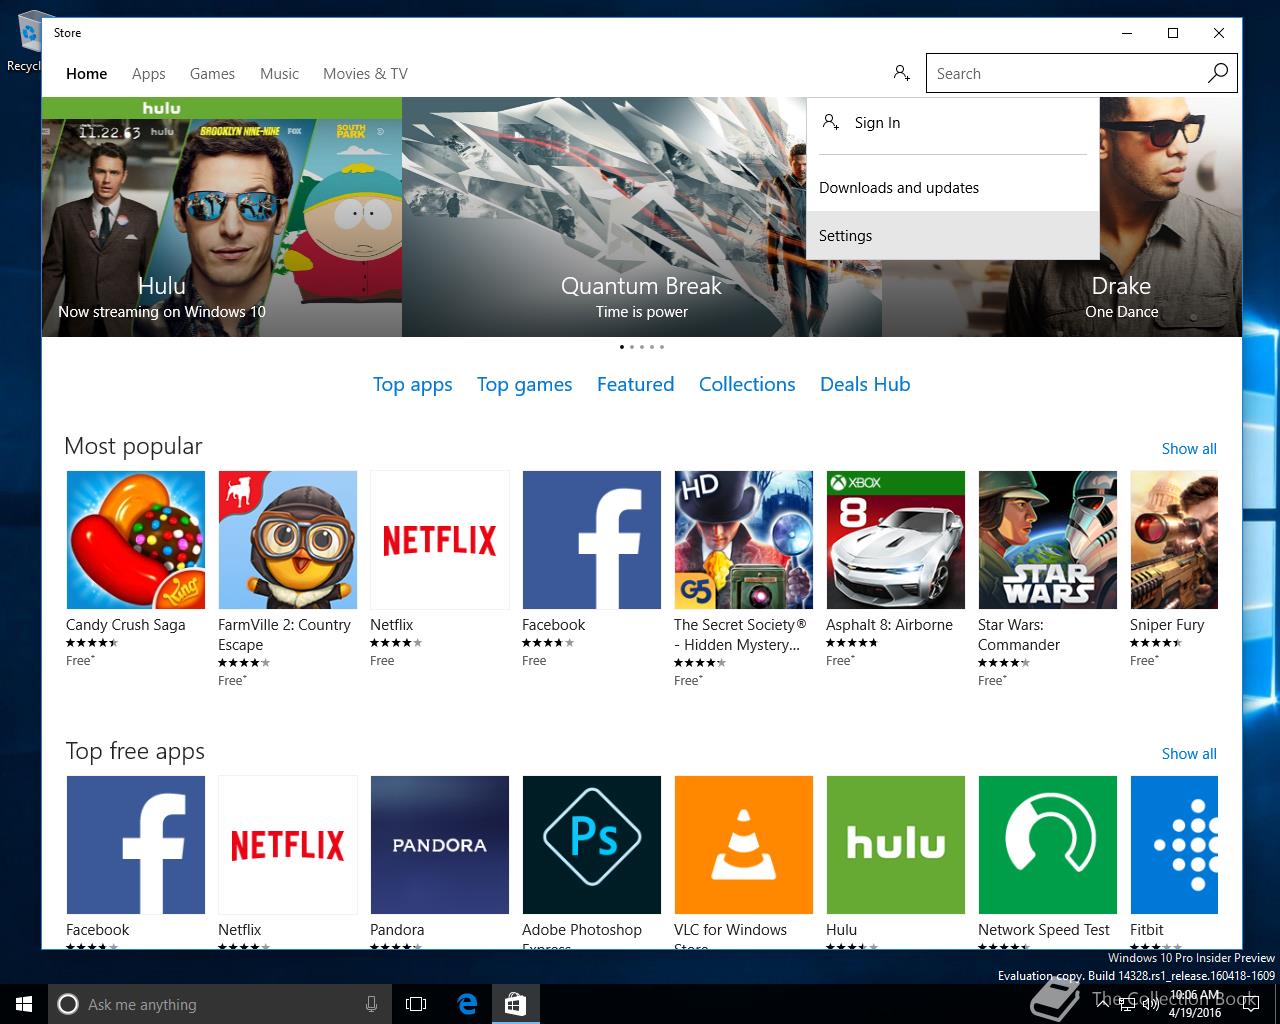Open Facebook tile in Top free apps

point(136,845)
